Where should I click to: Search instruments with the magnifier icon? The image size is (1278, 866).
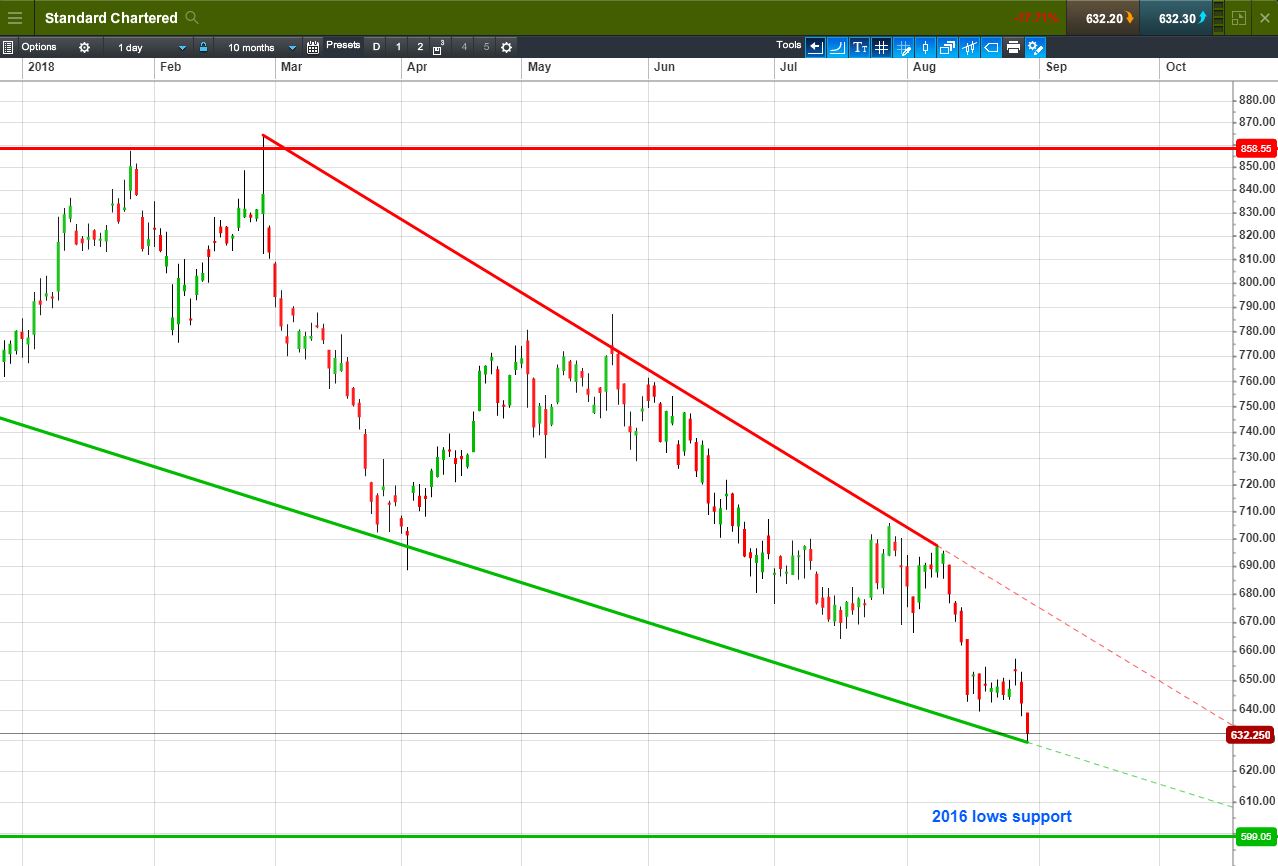pyautogui.click(x=192, y=18)
